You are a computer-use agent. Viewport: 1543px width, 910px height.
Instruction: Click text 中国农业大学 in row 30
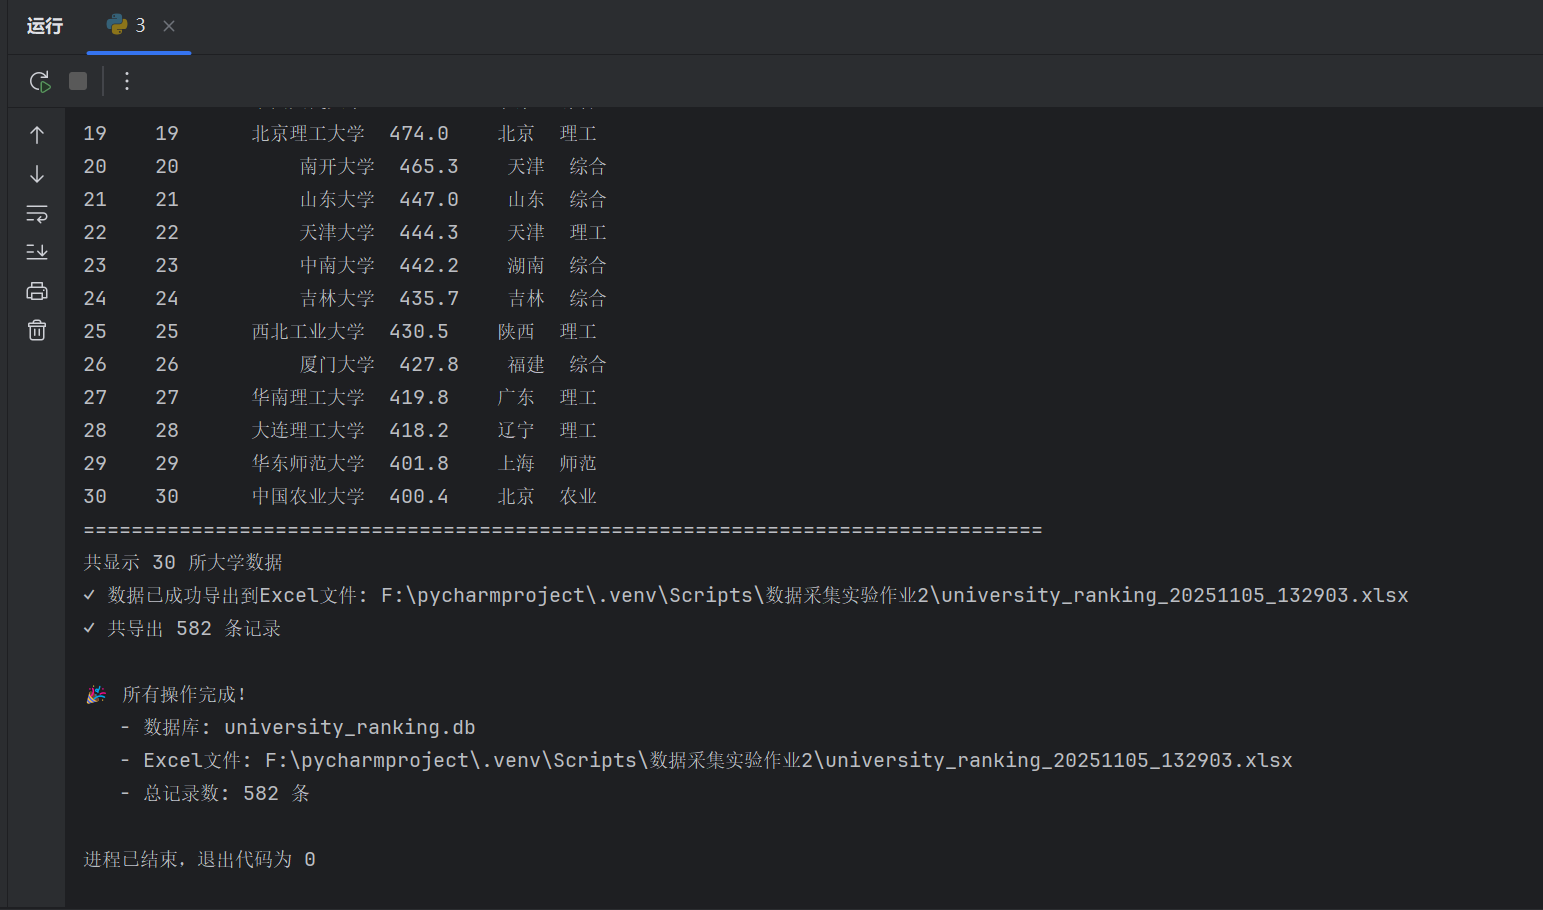(308, 496)
